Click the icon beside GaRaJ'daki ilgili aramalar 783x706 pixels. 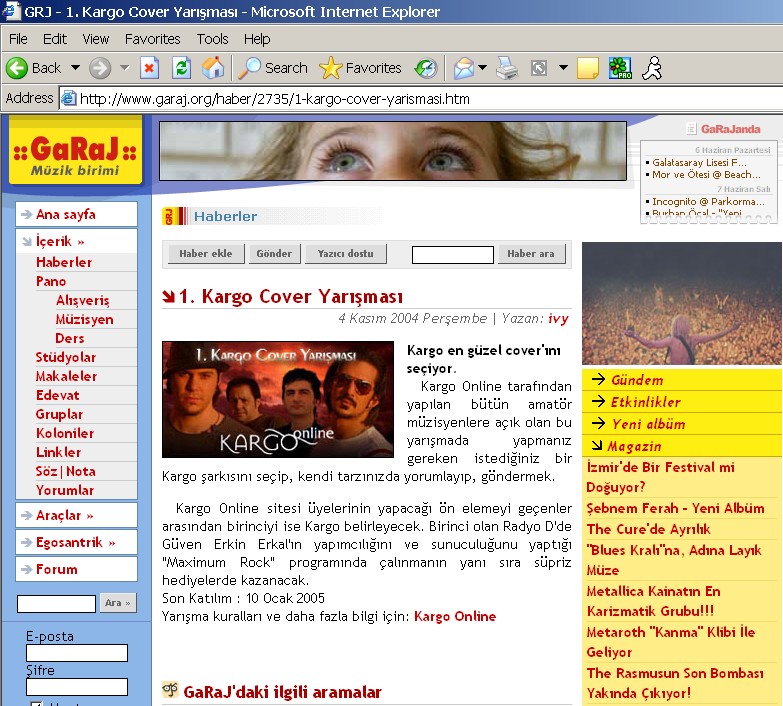(170, 690)
